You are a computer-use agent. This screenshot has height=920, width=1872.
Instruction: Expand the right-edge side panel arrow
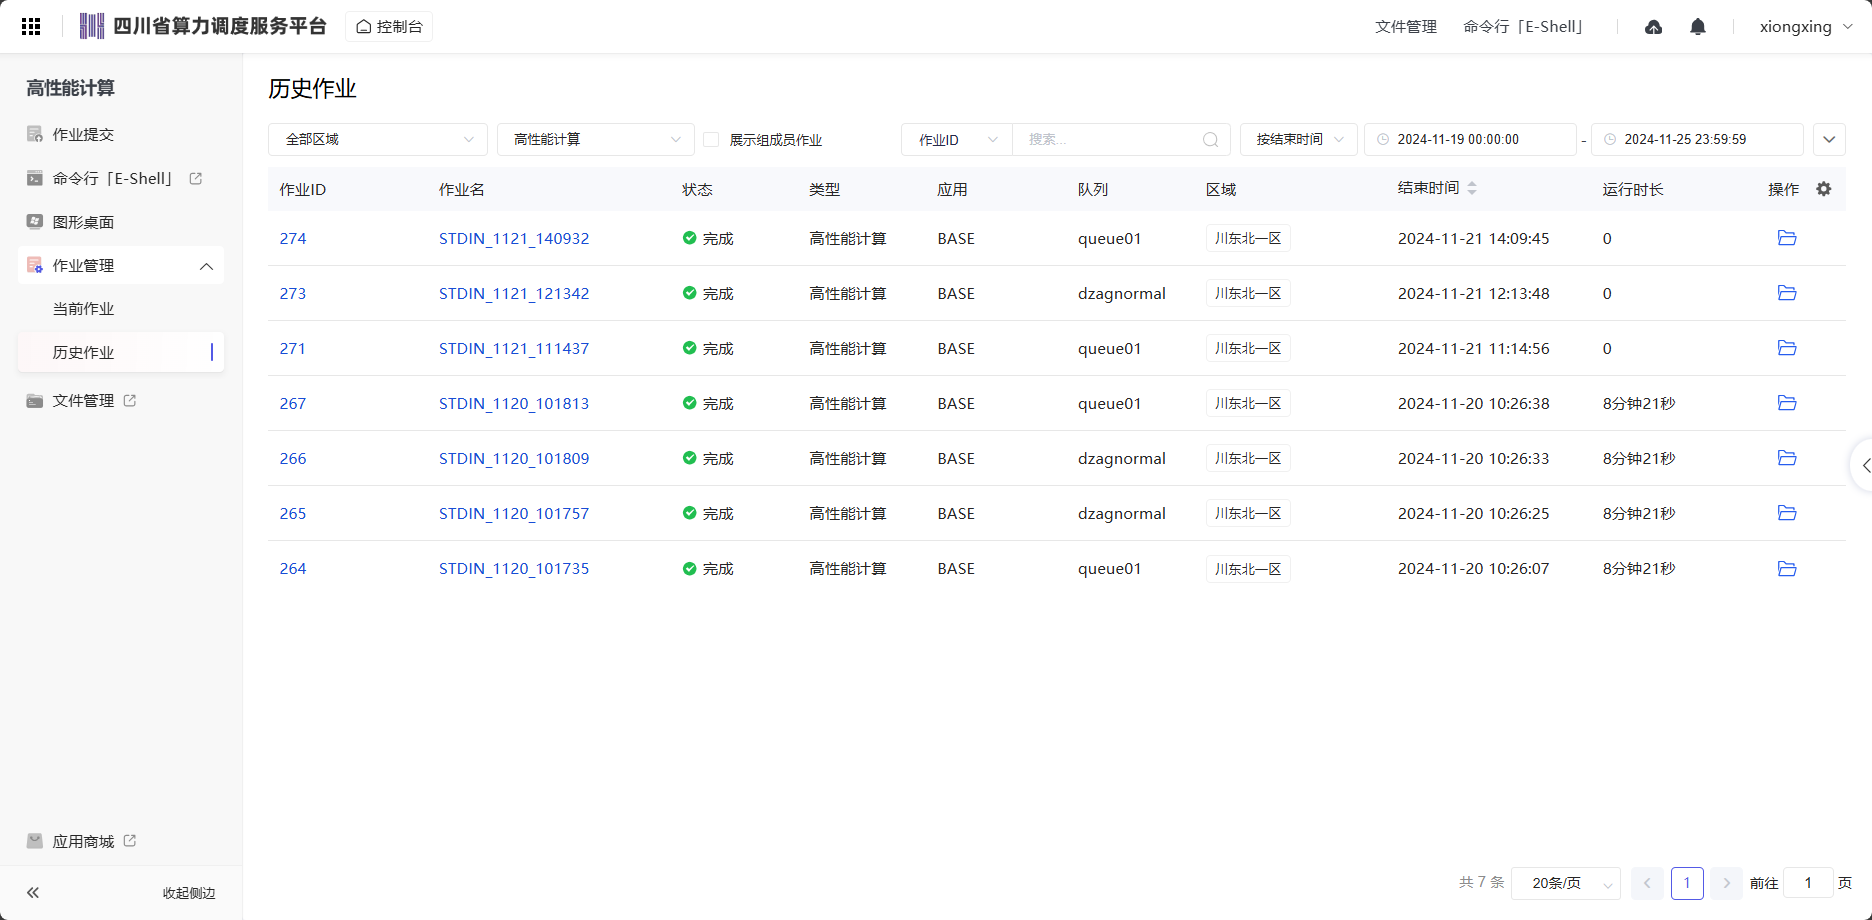pyautogui.click(x=1863, y=465)
